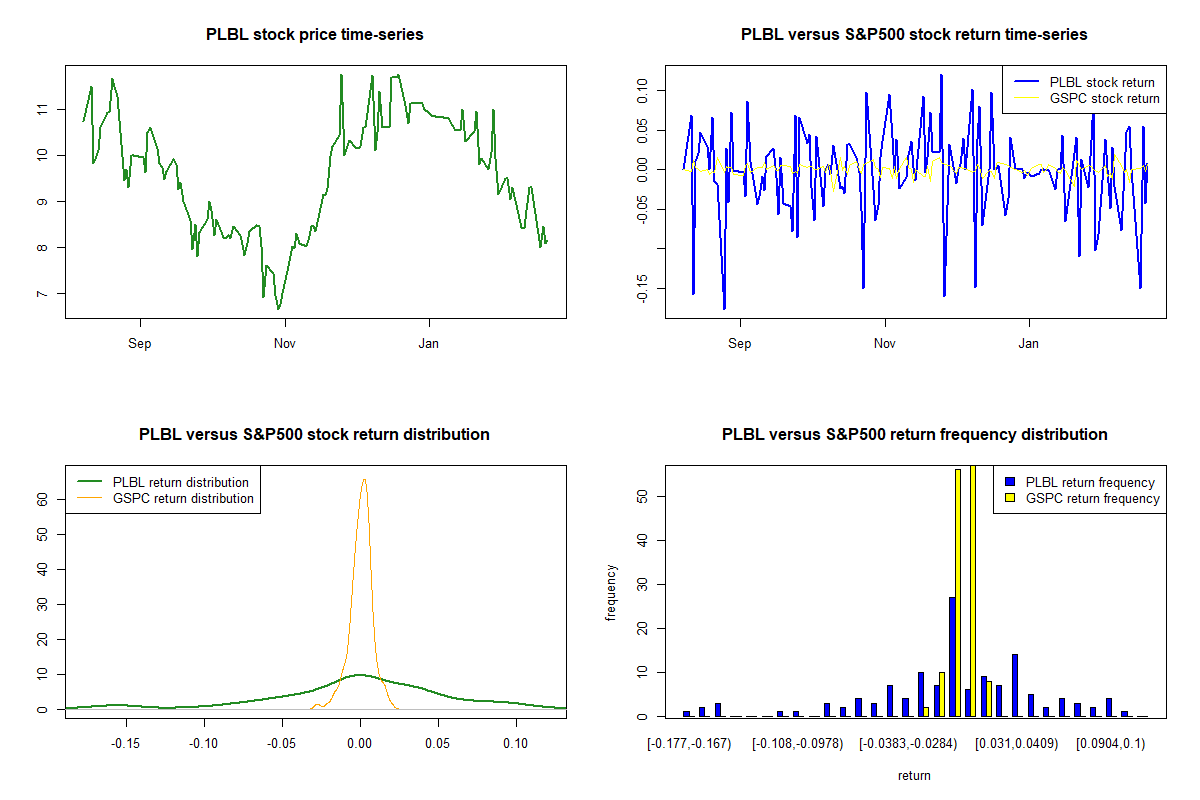Click the blue PLBL return frequency legend swatch

coord(1010,482)
